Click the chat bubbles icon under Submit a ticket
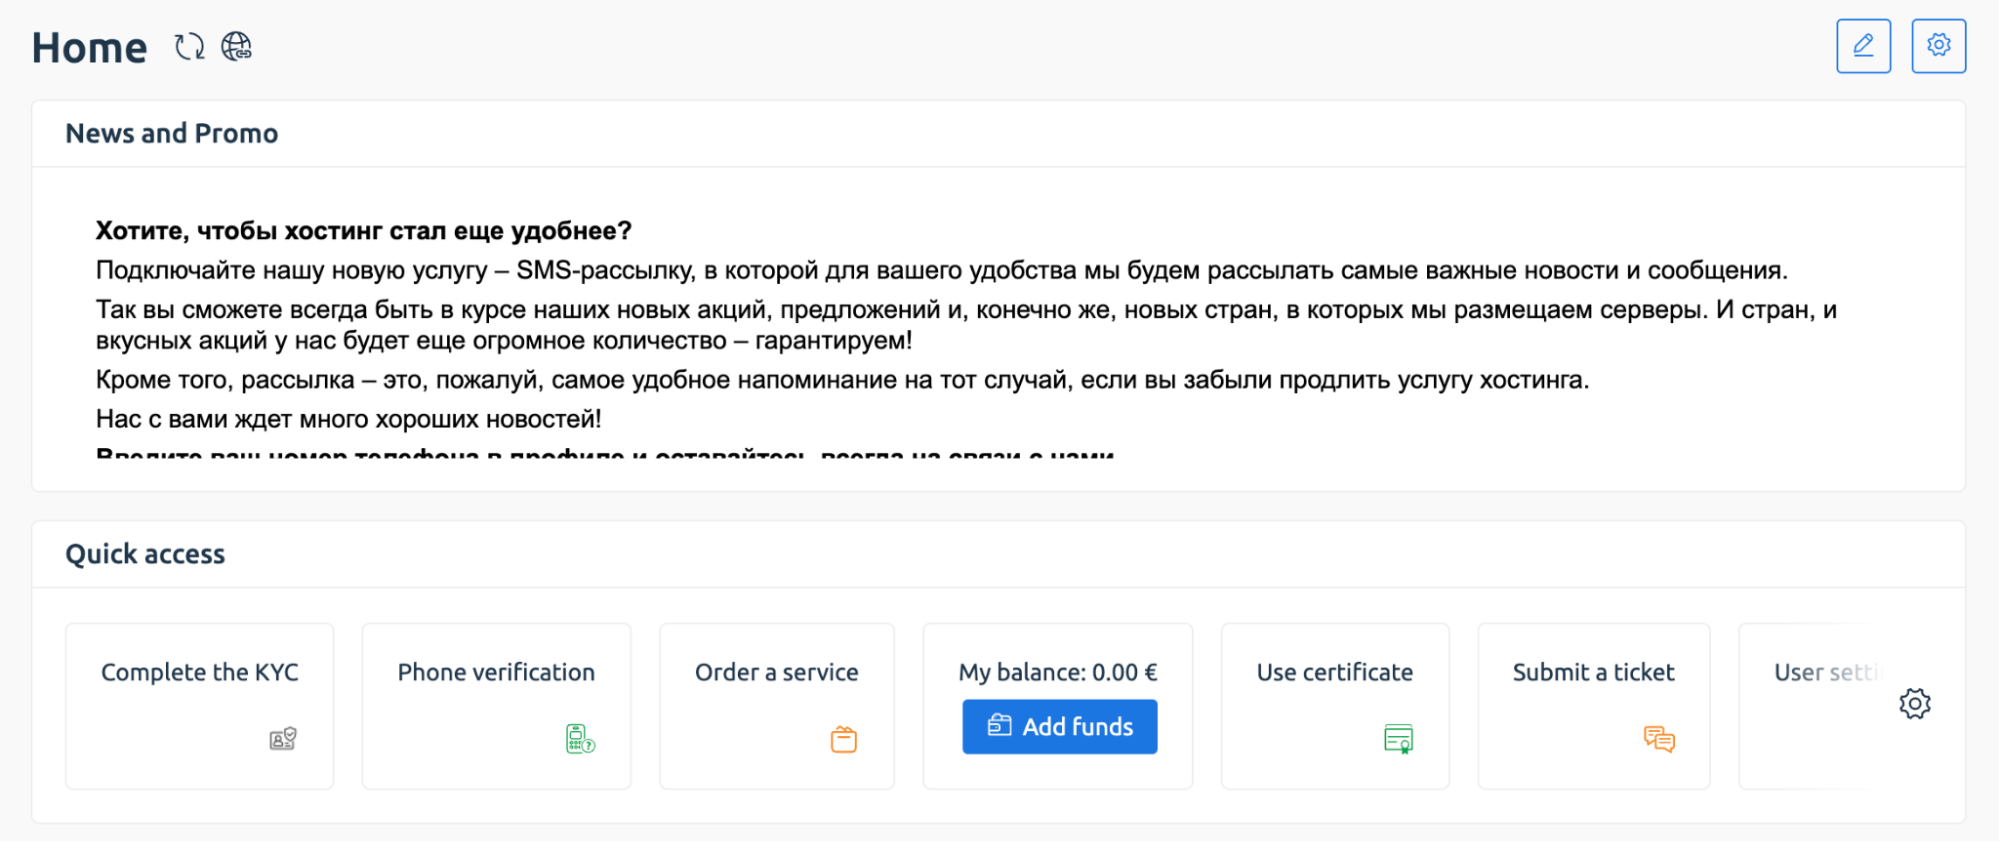Image resolution: width=1999 pixels, height=842 pixels. coord(1659,739)
